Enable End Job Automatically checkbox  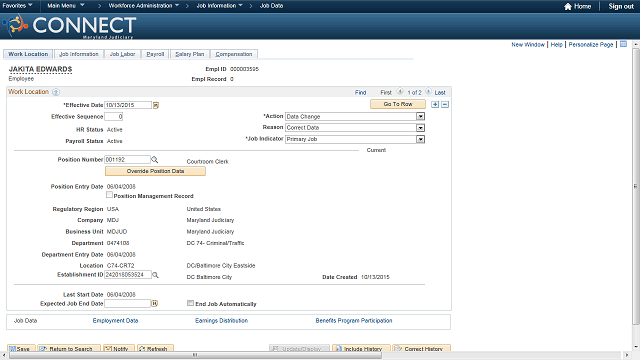pos(190,303)
